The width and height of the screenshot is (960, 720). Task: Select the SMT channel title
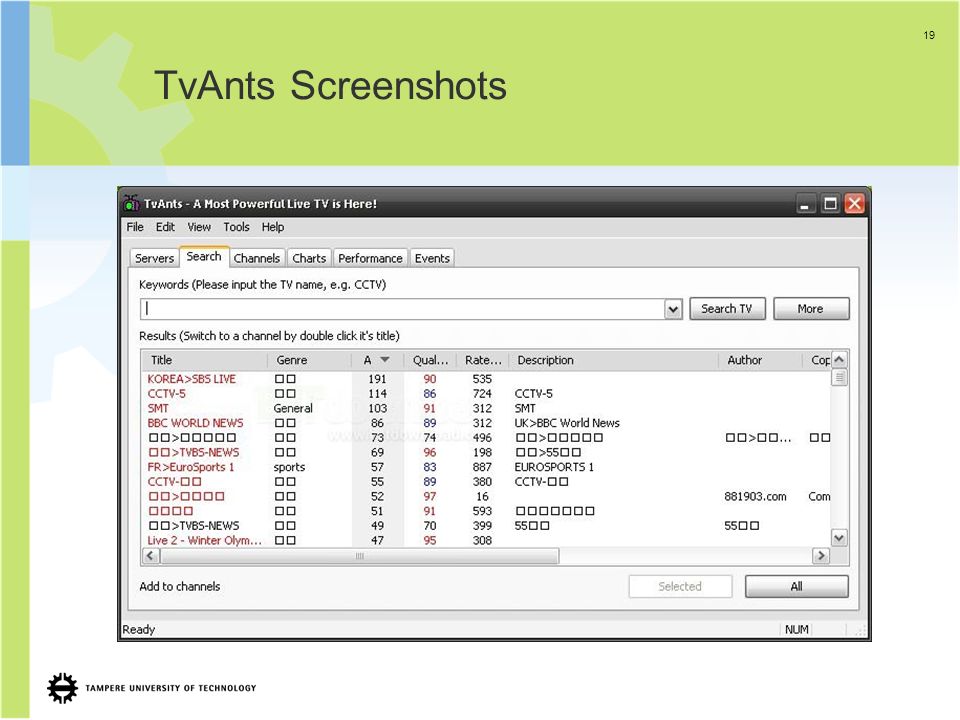[x=158, y=408]
